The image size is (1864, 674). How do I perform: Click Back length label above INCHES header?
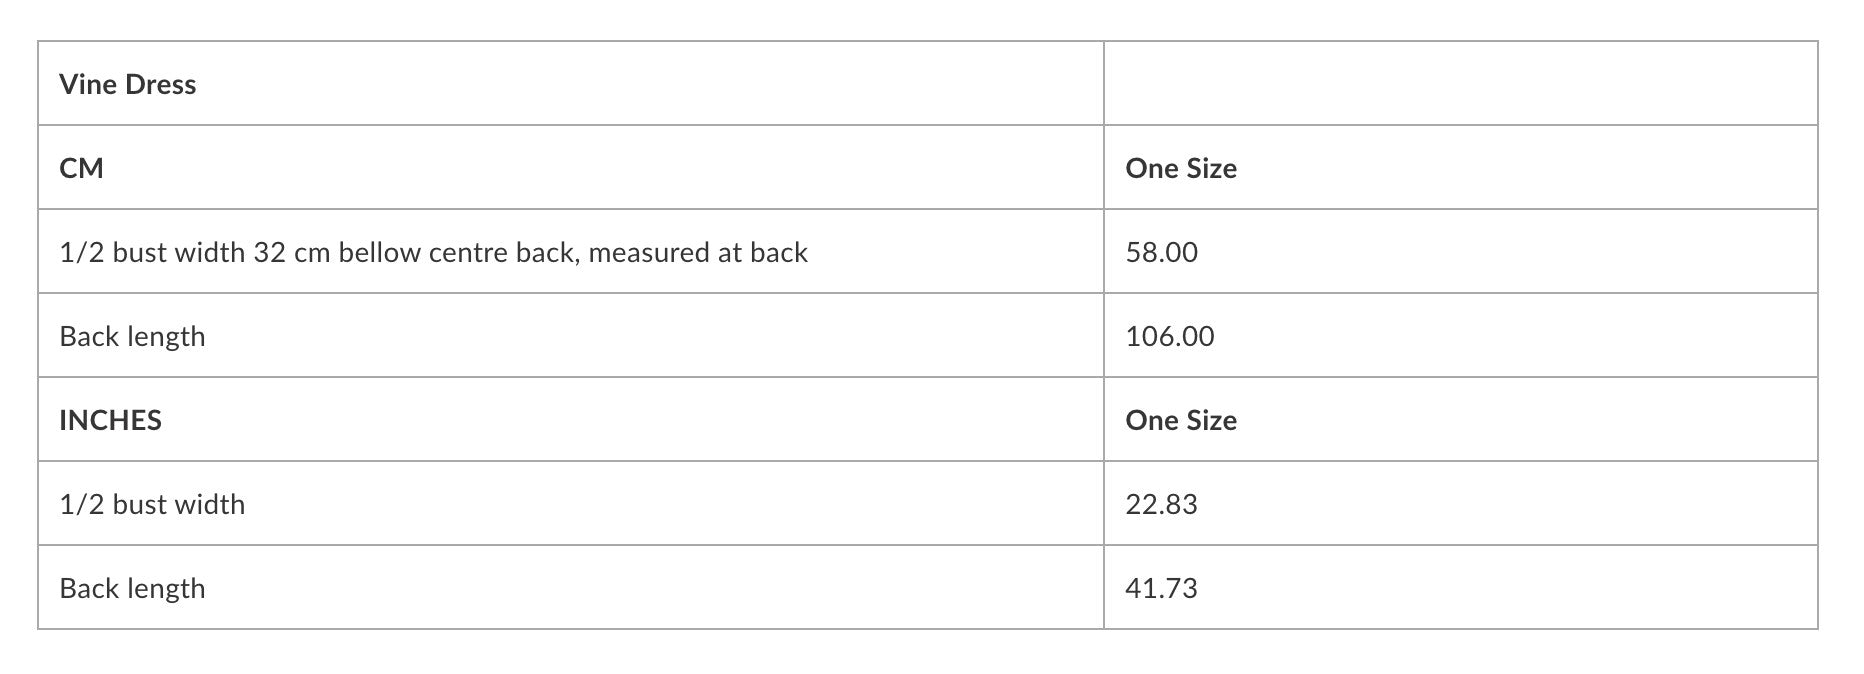point(132,336)
